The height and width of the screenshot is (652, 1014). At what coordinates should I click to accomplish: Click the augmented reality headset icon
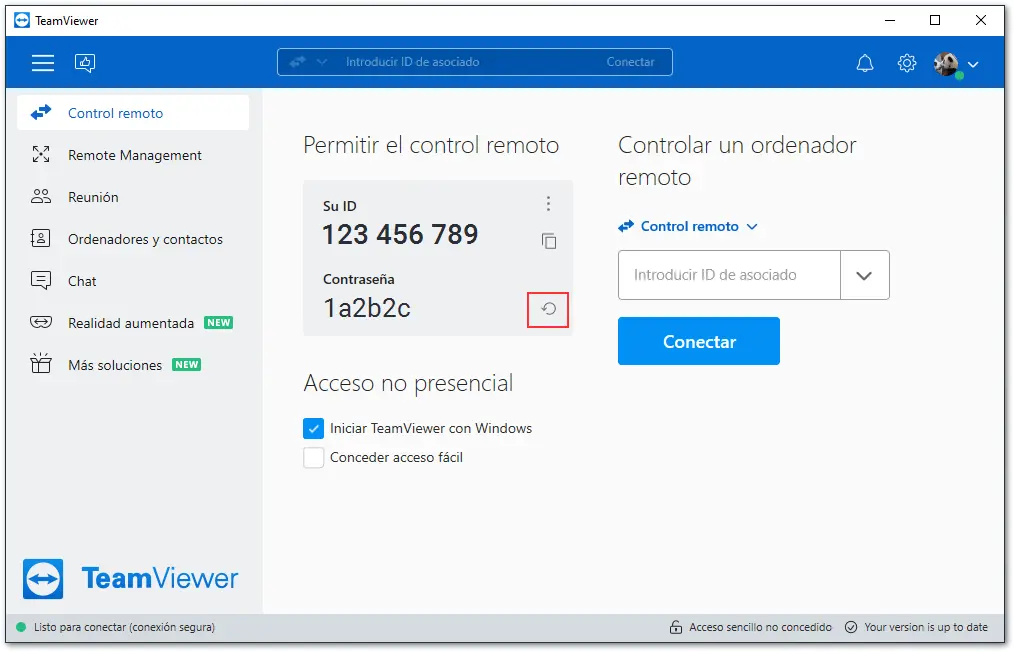click(41, 321)
